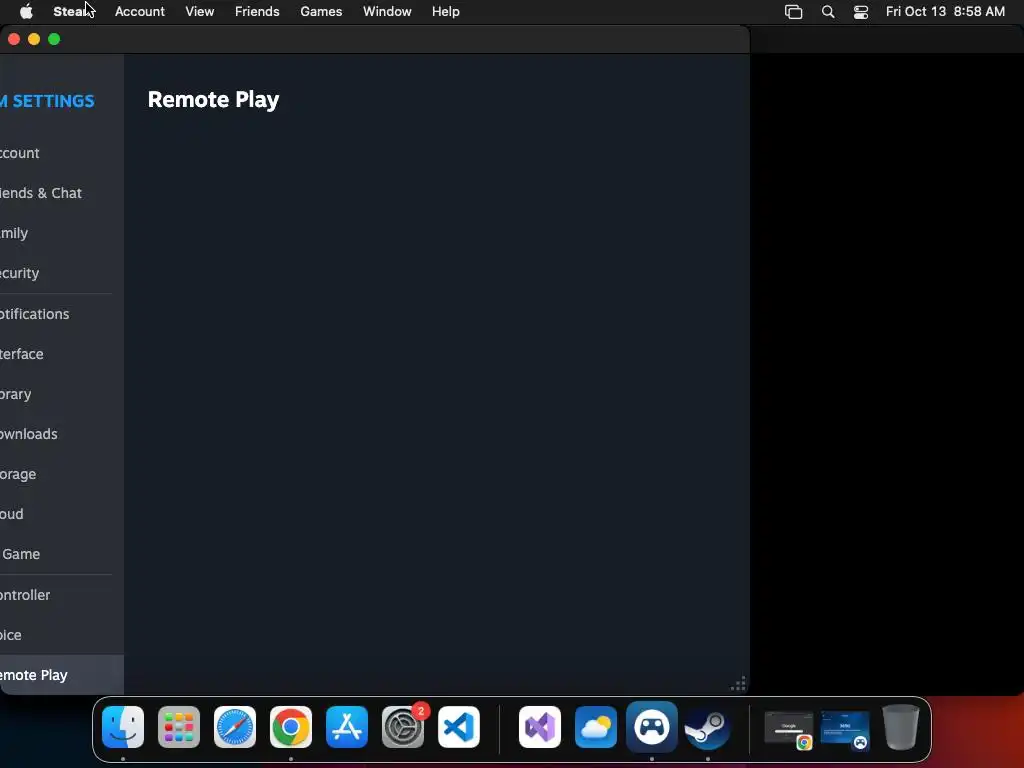Open the Account menu
Viewport: 1024px width, 768px height.
(x=140, y=11)
